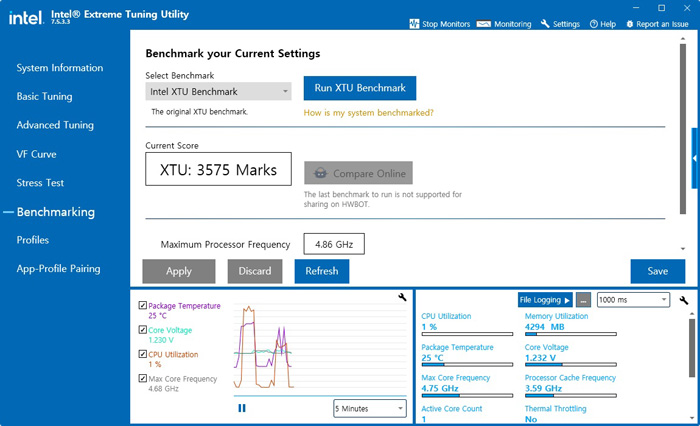
Task: Disable the CPU Utilization graph checkbox
Action: click(143, 354)
